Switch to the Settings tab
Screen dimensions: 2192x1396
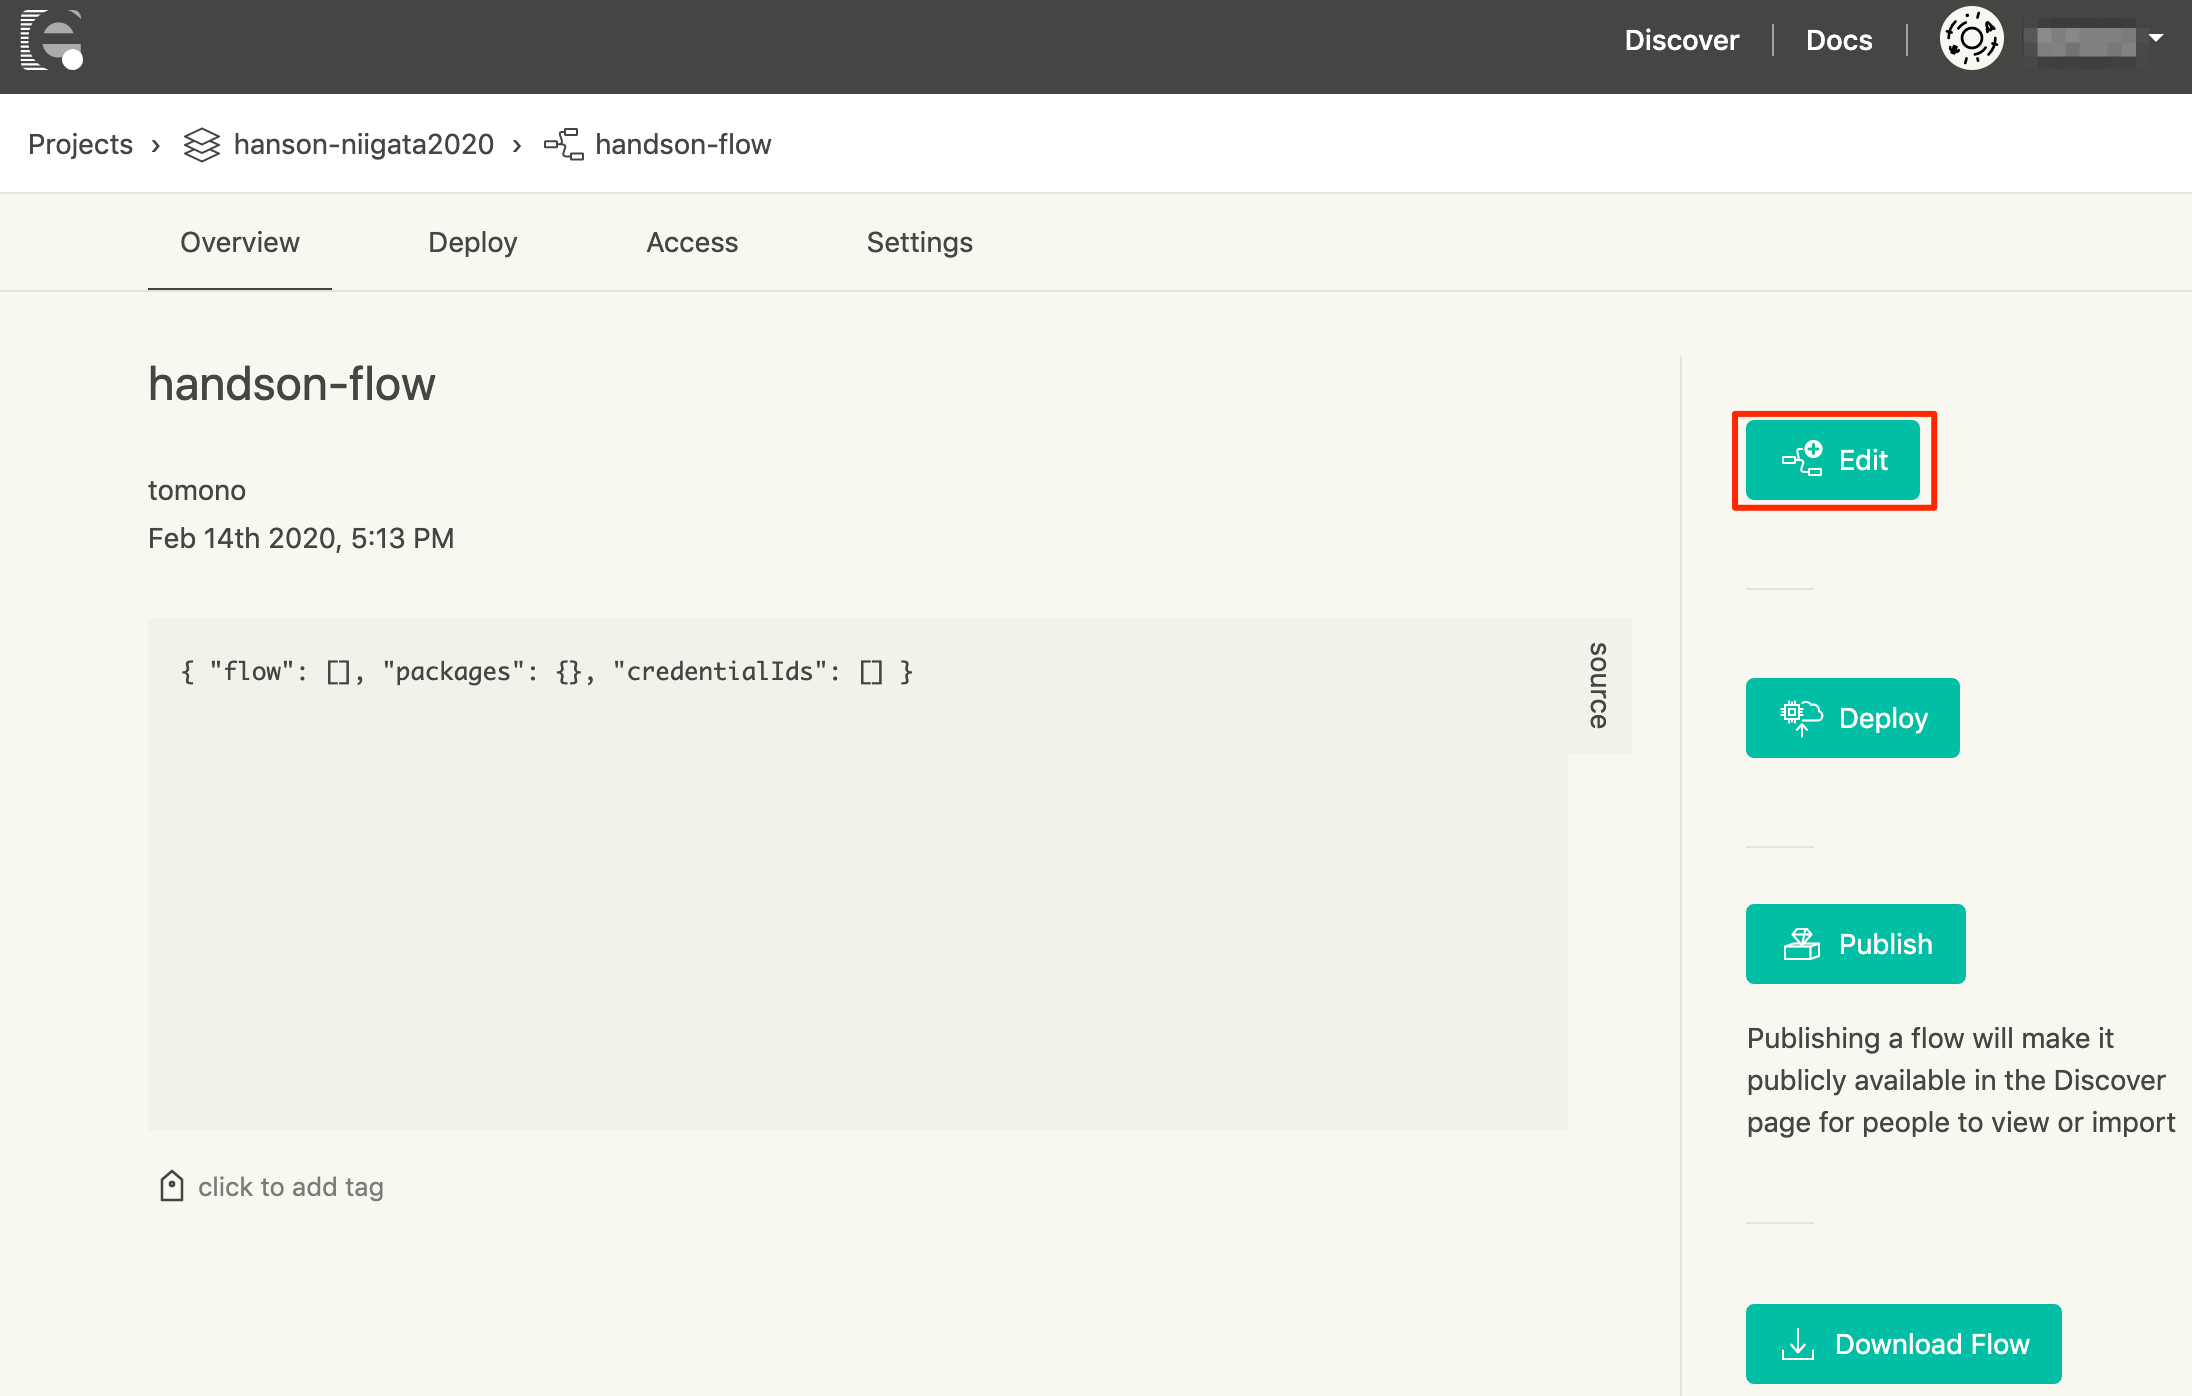919,242
